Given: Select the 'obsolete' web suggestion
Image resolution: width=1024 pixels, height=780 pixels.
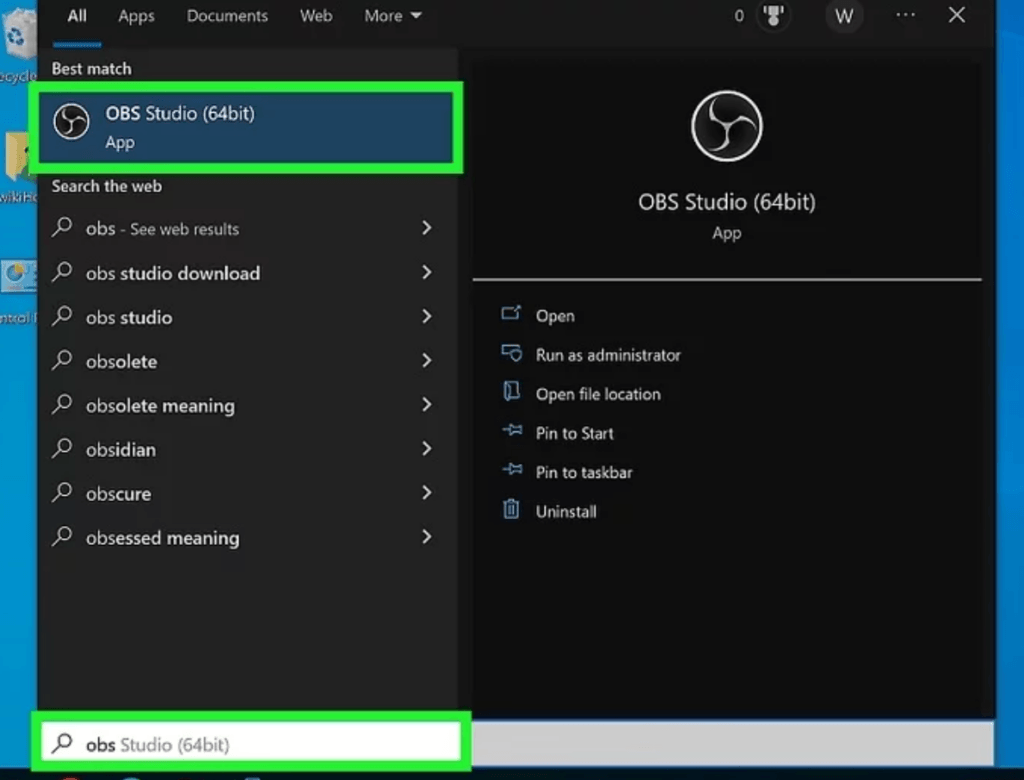Looking at the screenshot, I should click(246, 361).
